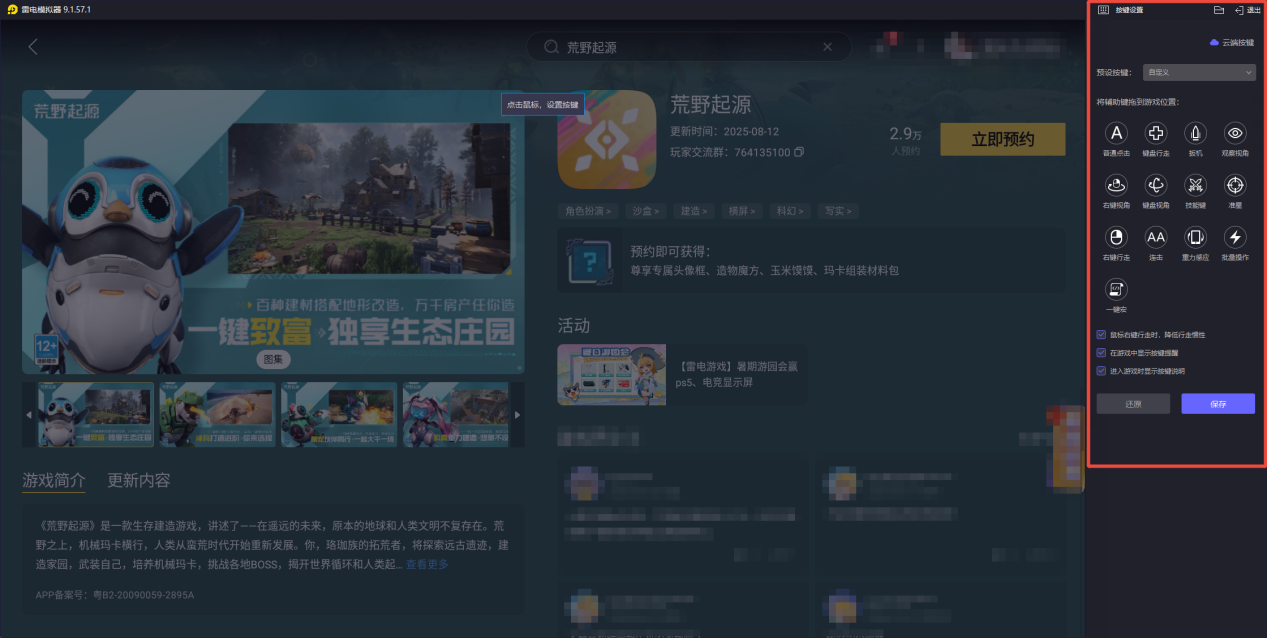Select the 连击 (AA) key icon
Image resolution: width=1267 pixels, height=638 pixels.
[x=1156, y=237]
